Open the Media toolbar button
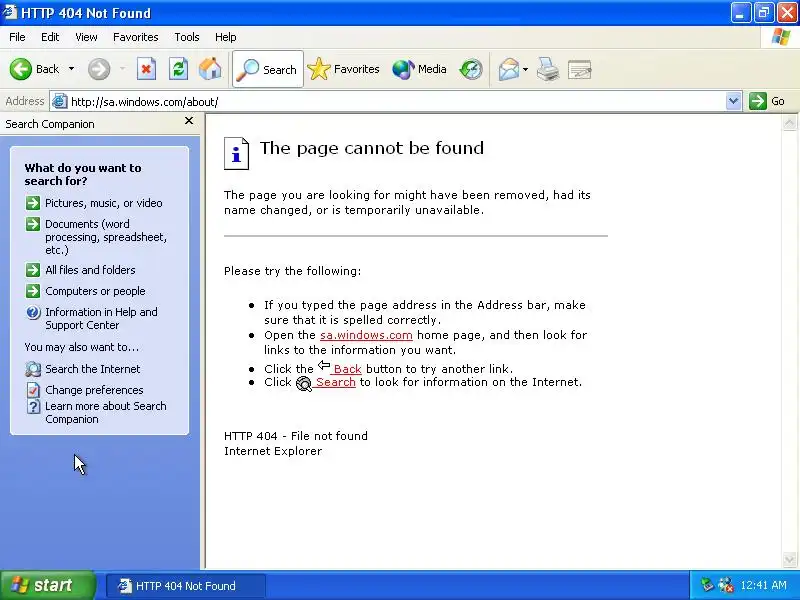Viewport: 800px width, 600px height. [x=419, y=69]
